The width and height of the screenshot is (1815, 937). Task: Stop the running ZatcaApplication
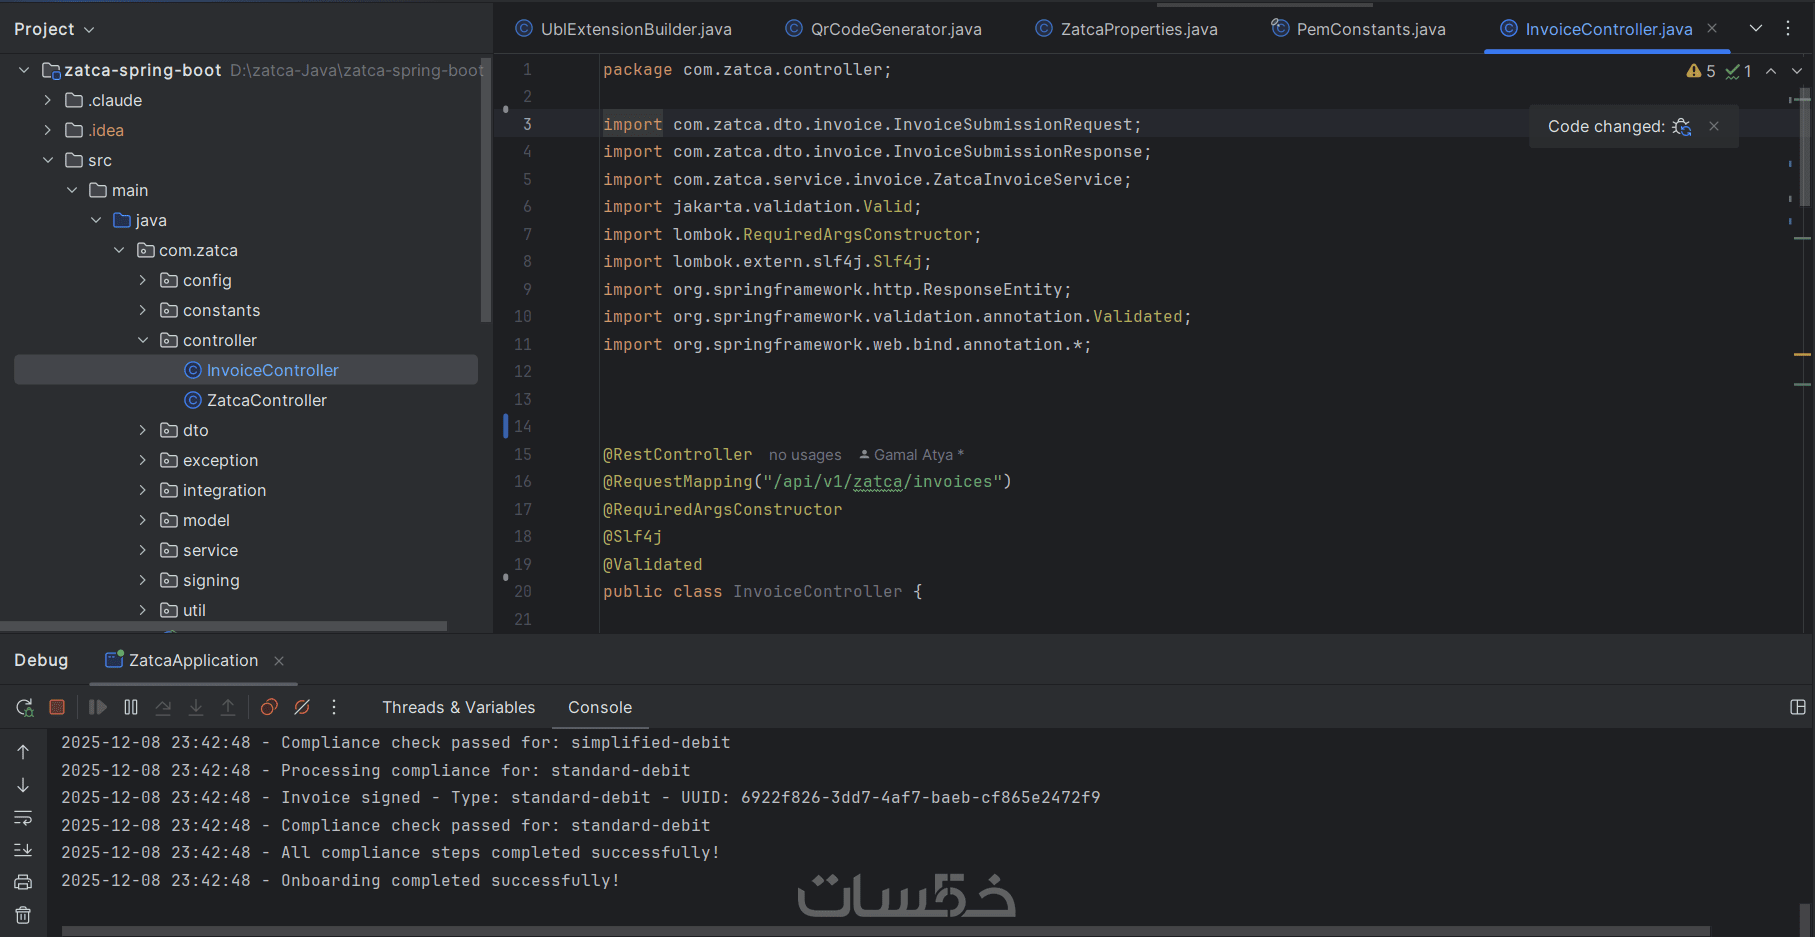coord(57,708)
